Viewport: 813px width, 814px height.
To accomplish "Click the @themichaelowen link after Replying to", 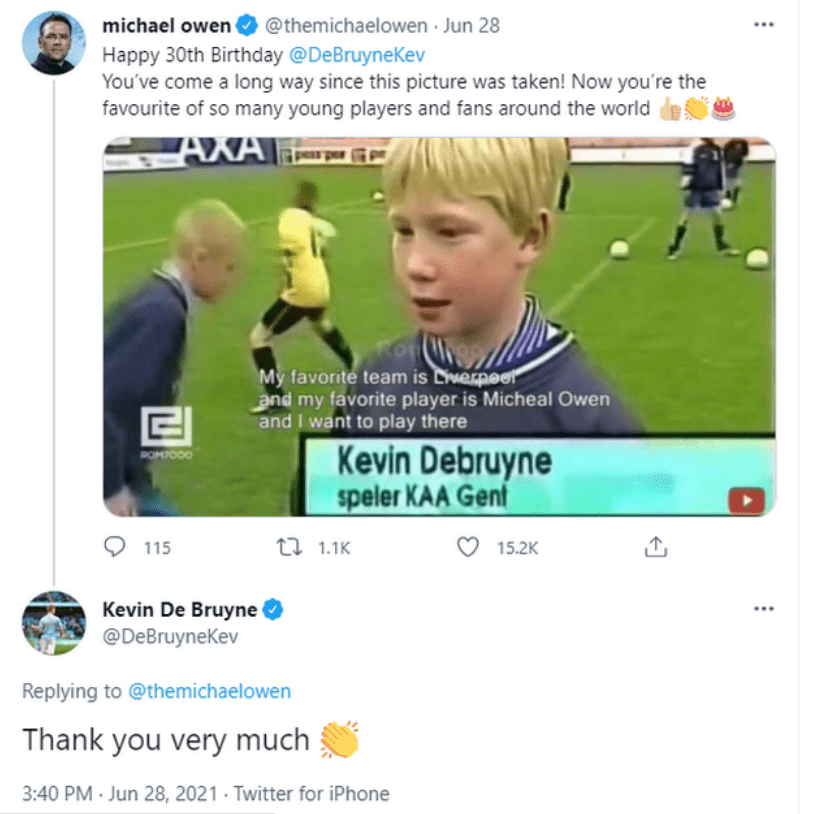I will (209, 691).
